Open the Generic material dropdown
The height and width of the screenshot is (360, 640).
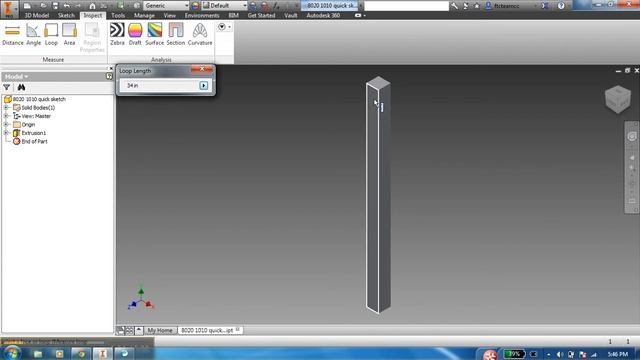click(x=166, y=6)
